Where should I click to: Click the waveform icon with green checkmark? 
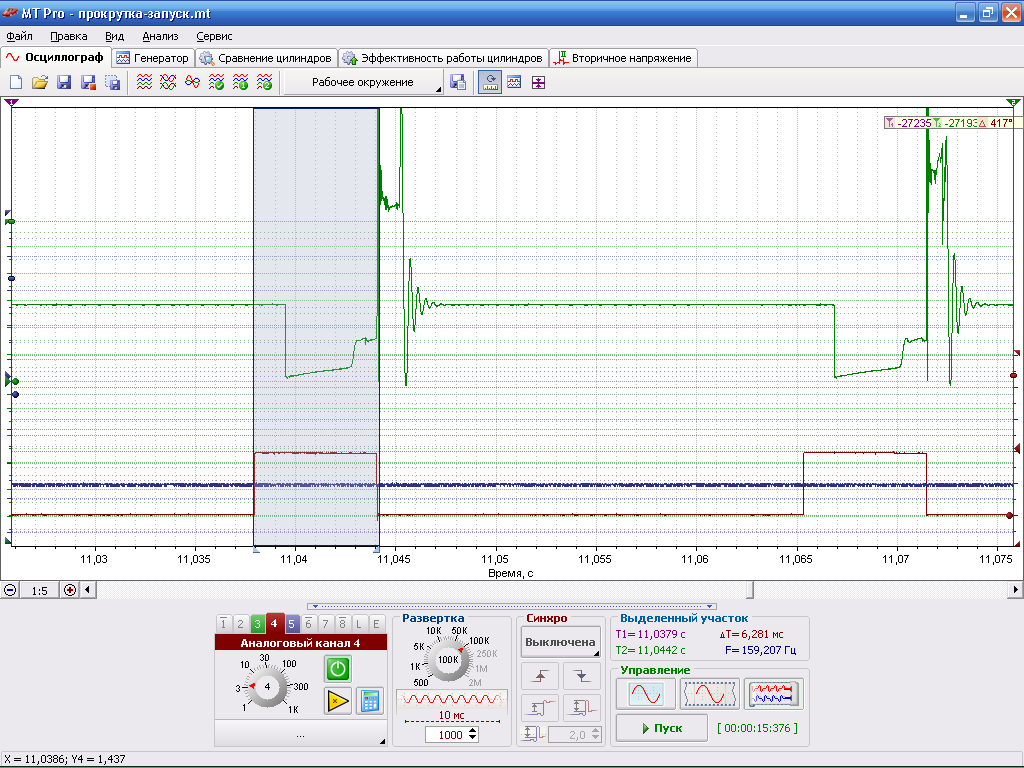(x=216, y=82)
